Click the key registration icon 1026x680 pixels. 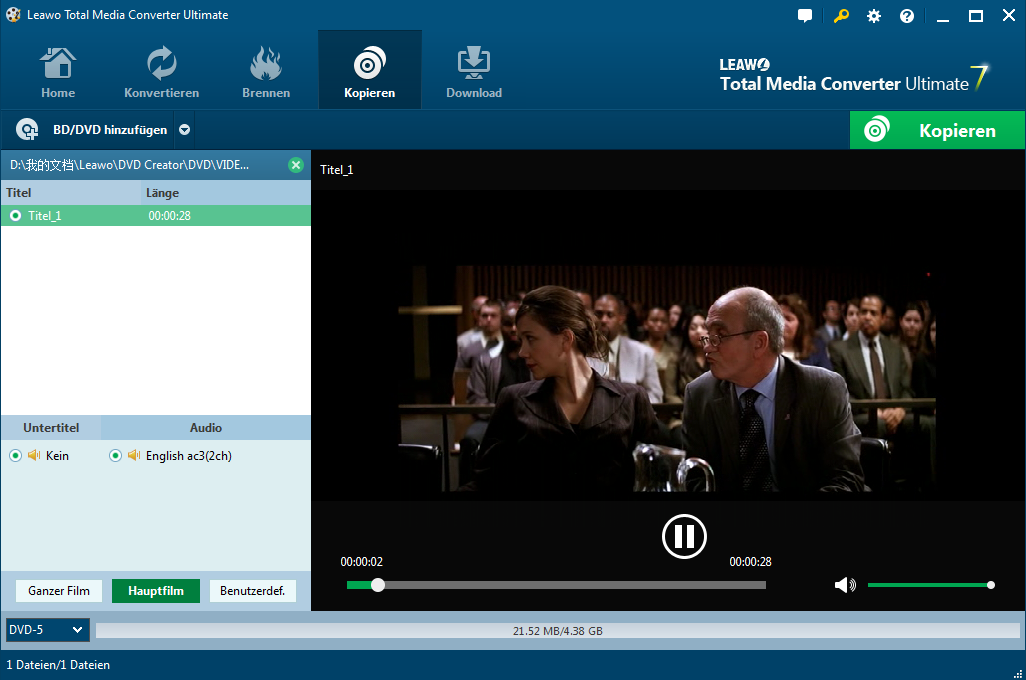841,16
